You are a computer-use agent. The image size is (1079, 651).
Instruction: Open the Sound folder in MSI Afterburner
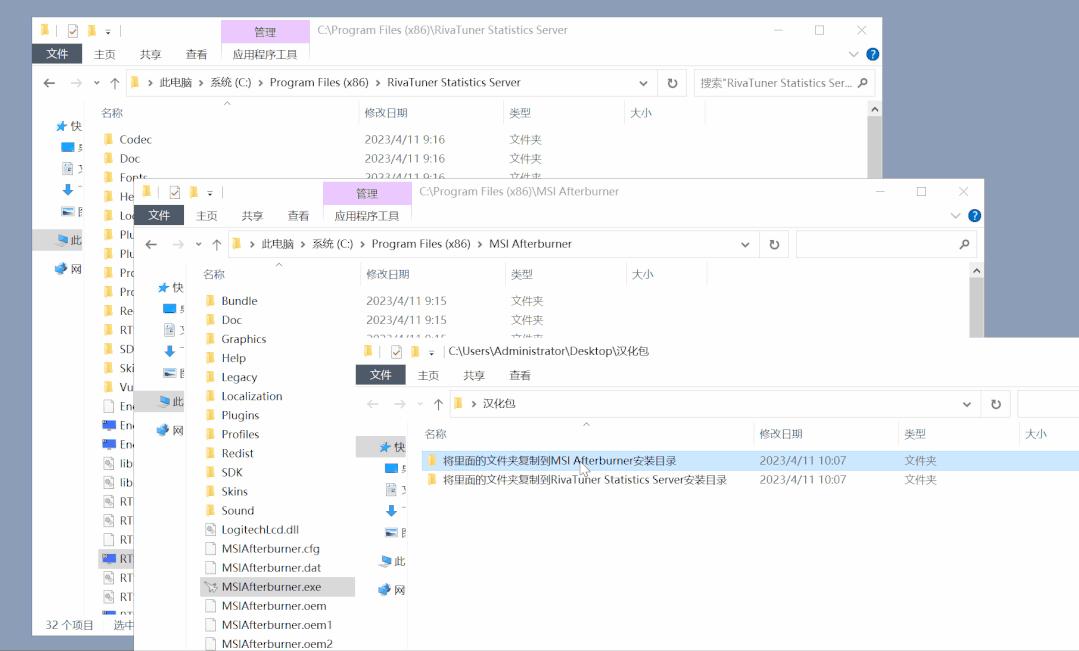238,510
